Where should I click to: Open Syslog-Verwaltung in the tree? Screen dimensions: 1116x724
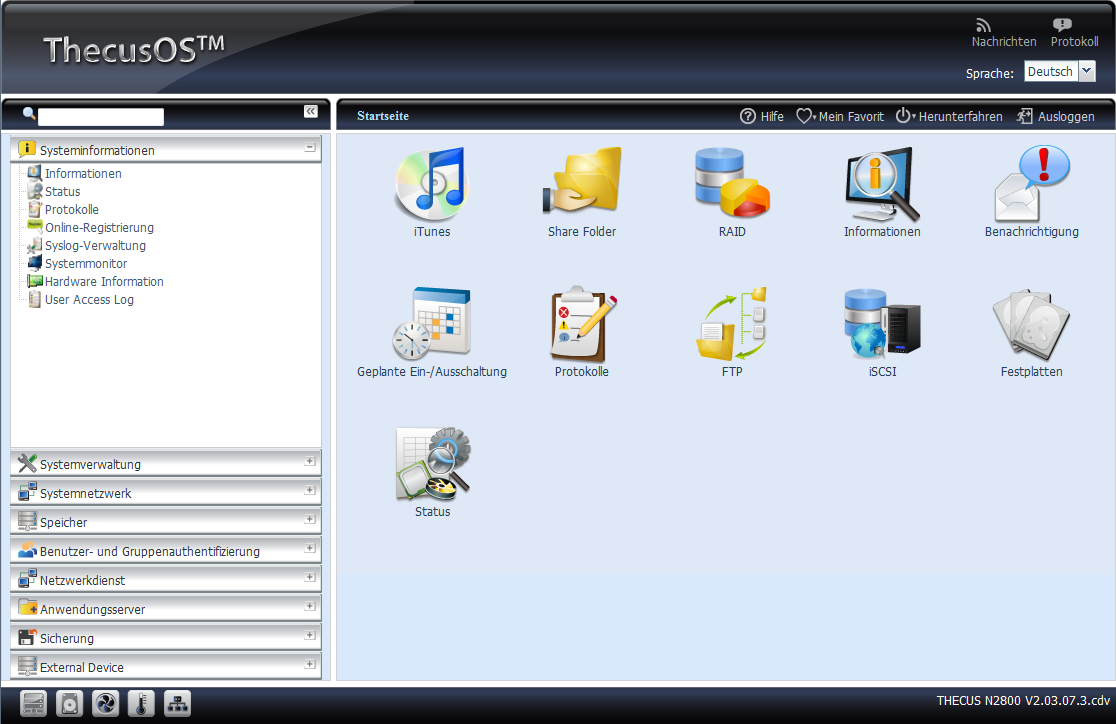(x=95, y=246)
